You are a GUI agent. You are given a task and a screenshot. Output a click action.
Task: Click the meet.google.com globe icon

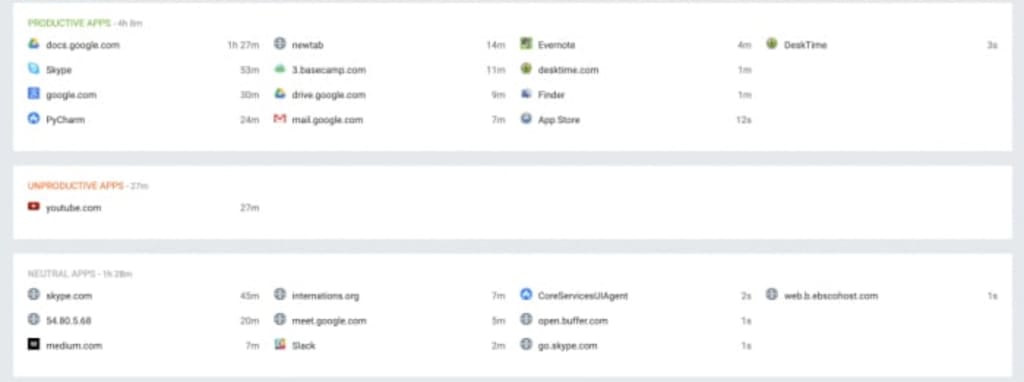pyautogui.click(x=280, y=319)
